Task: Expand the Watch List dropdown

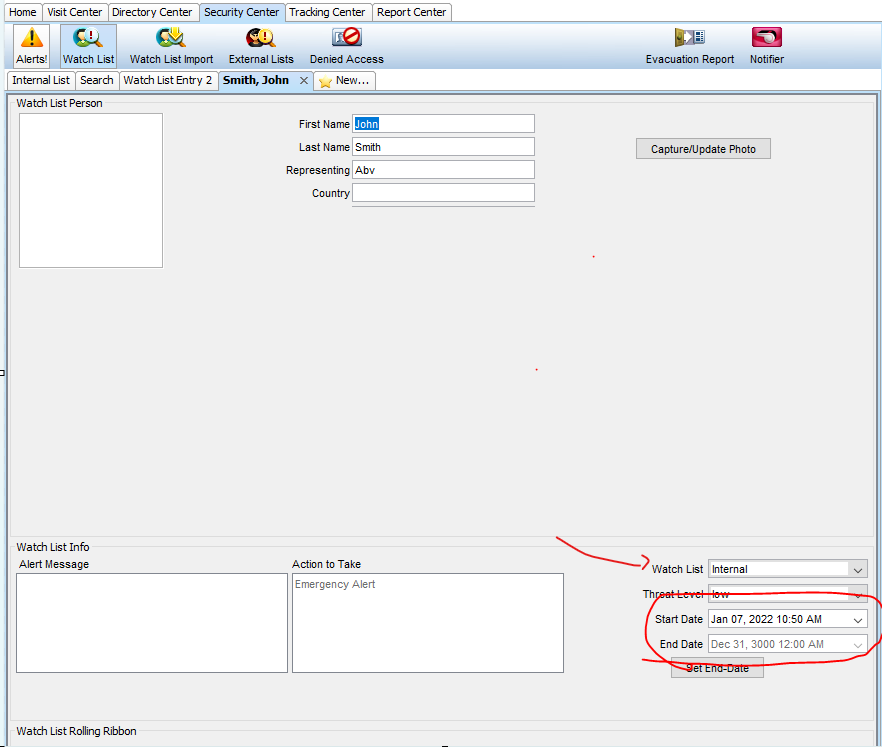Action: [857, 569]
